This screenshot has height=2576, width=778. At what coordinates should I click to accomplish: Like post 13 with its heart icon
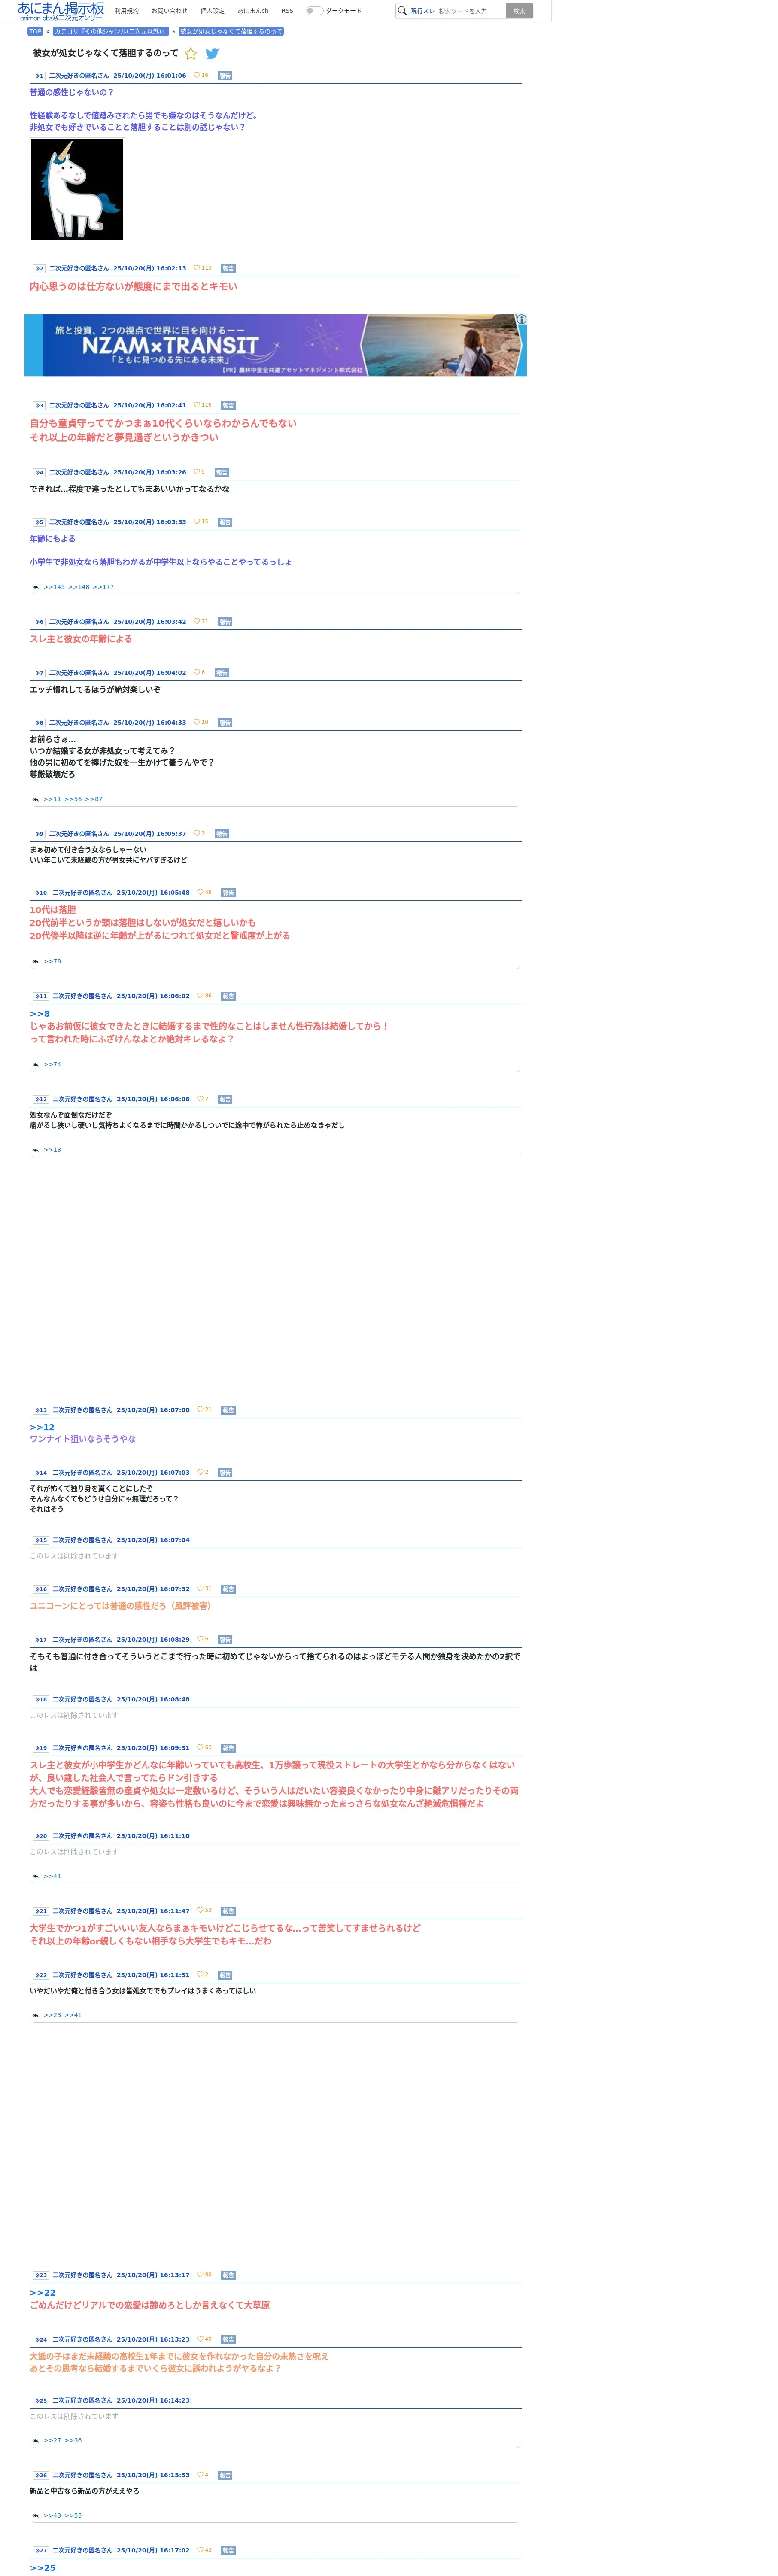200,1409
